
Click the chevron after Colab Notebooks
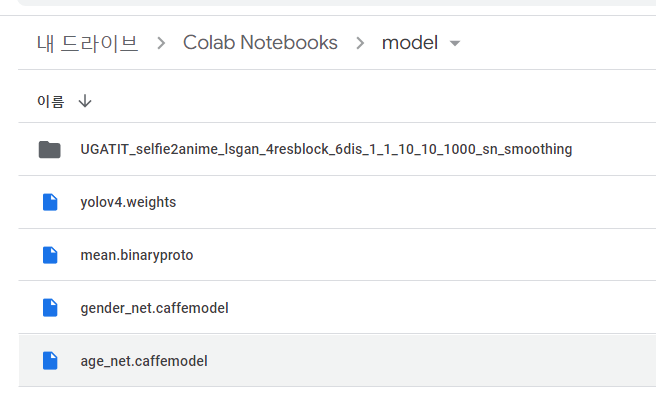[x=360, y=43]
